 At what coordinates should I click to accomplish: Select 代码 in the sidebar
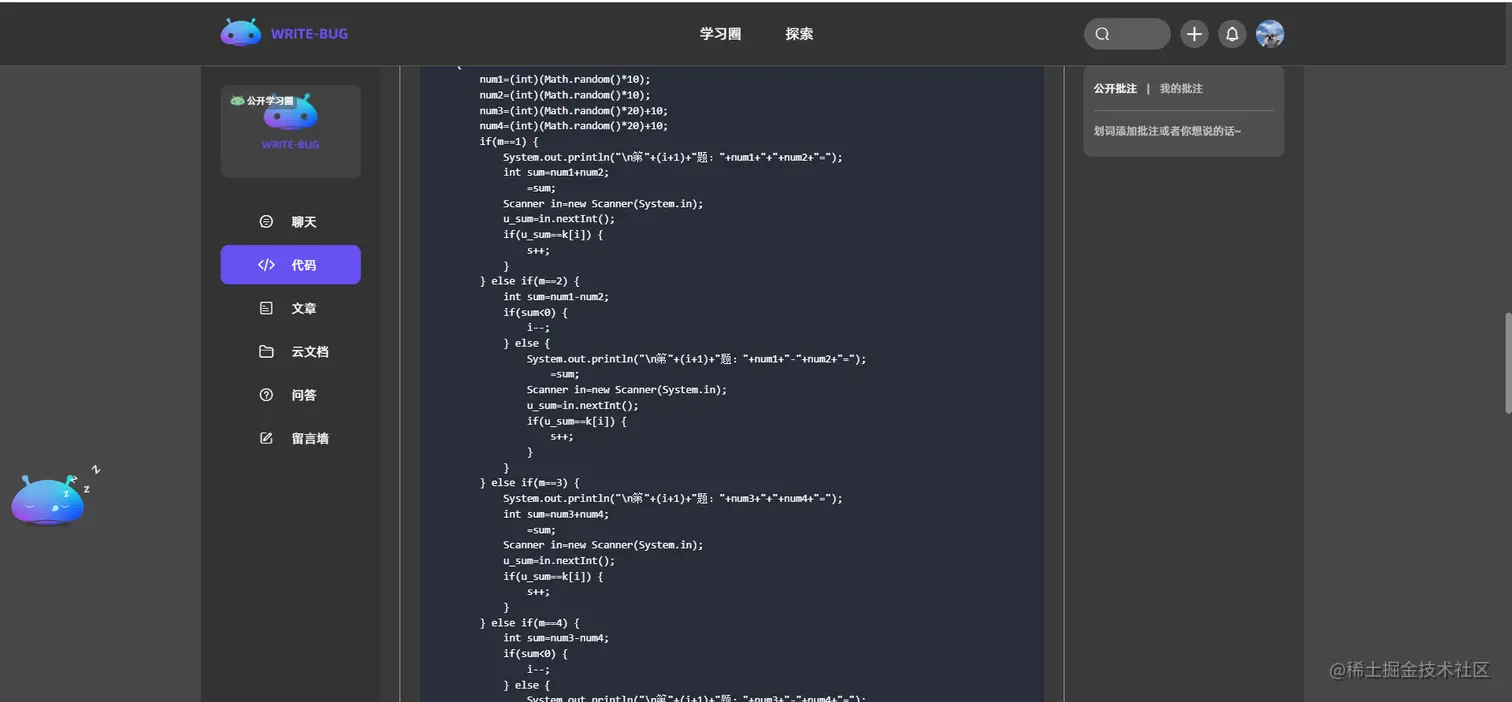290,265
